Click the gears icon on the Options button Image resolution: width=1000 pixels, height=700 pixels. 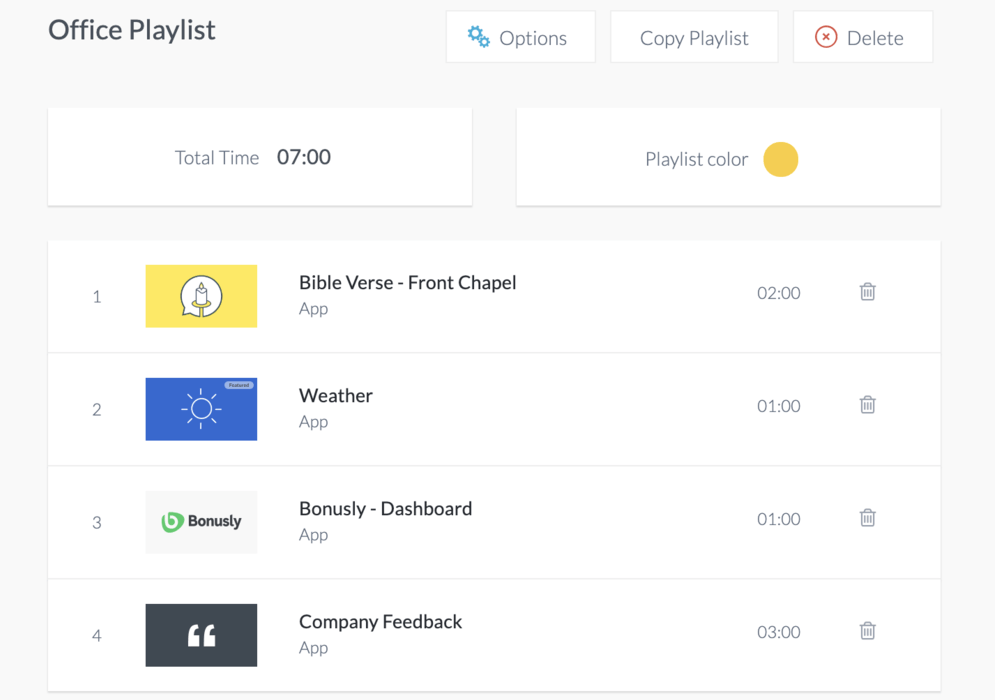[478, 37]
